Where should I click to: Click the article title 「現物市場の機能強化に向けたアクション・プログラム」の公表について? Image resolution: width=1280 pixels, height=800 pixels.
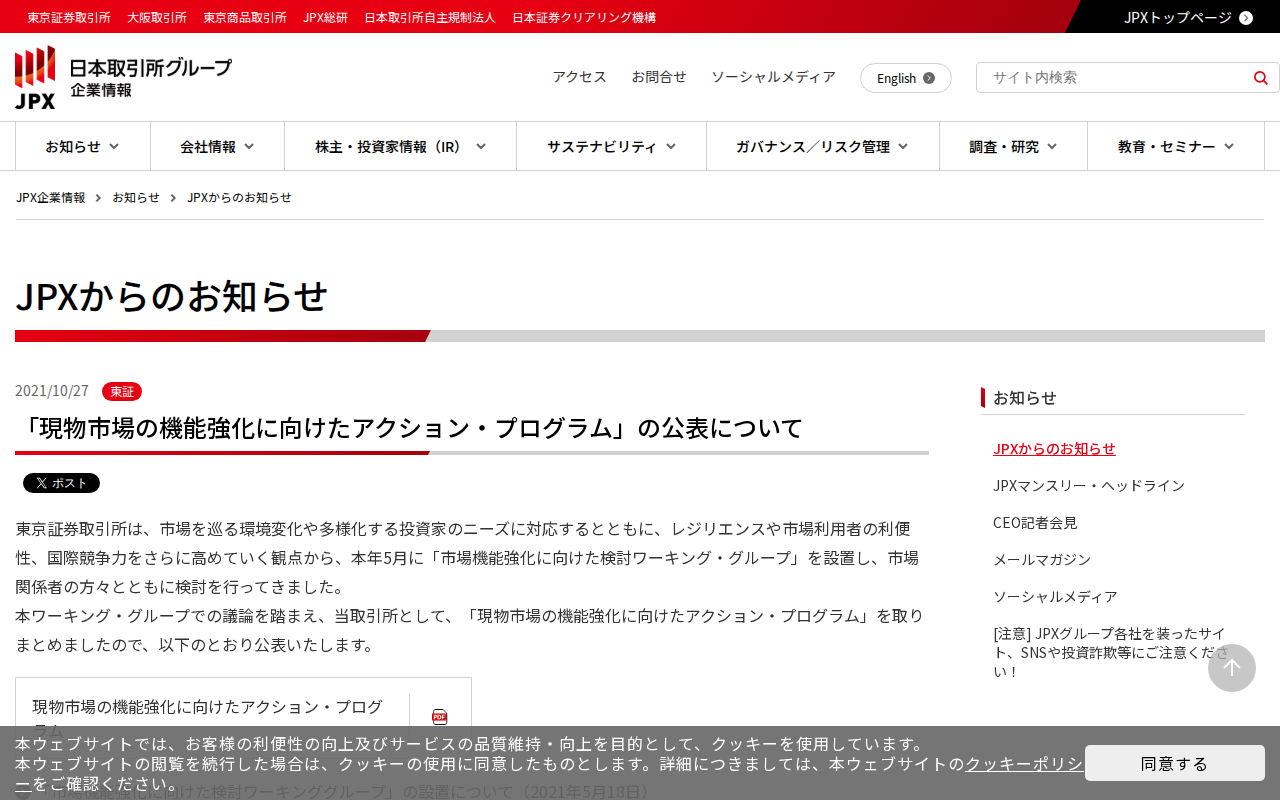pyautogui.click(x=410, y=428)
